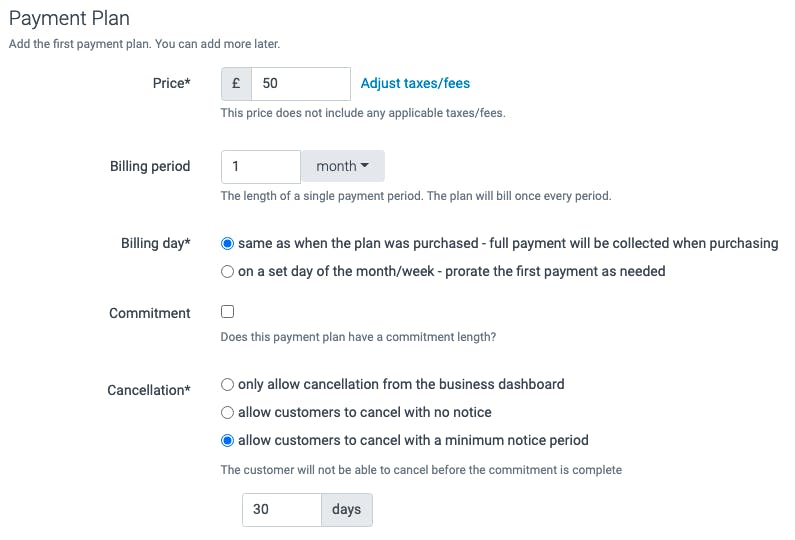Click the Payment Plan heading

[69, 18]
